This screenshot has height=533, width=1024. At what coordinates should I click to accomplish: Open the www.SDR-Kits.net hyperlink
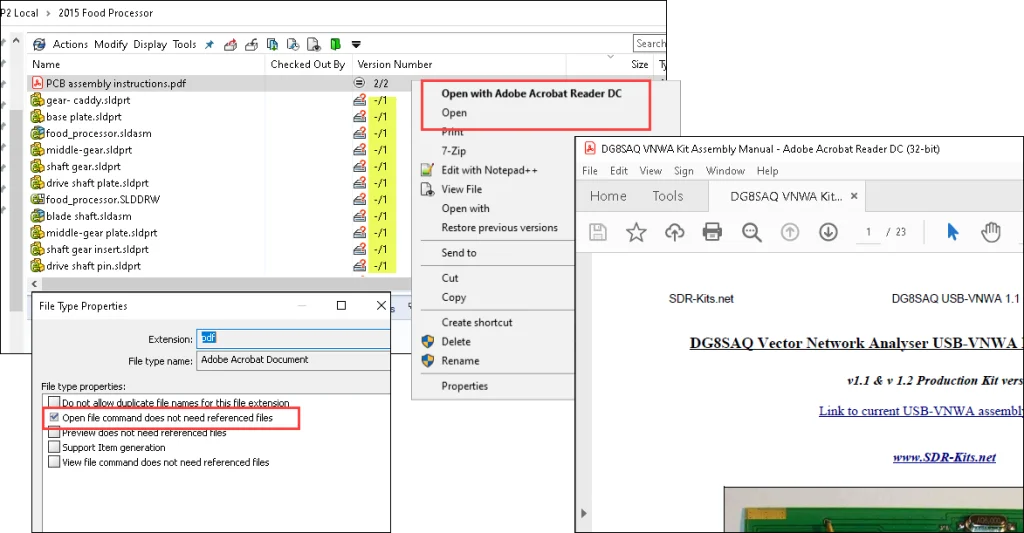click(944, 457)
